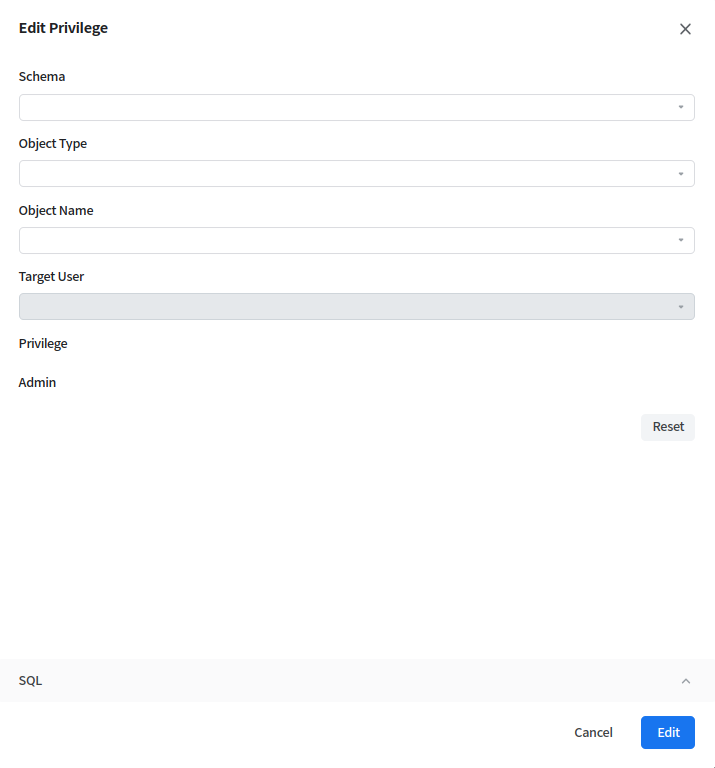The height and width of the screenshot is (768, 715).
Task: Click the SQL section header label
Action: [31, 681]
